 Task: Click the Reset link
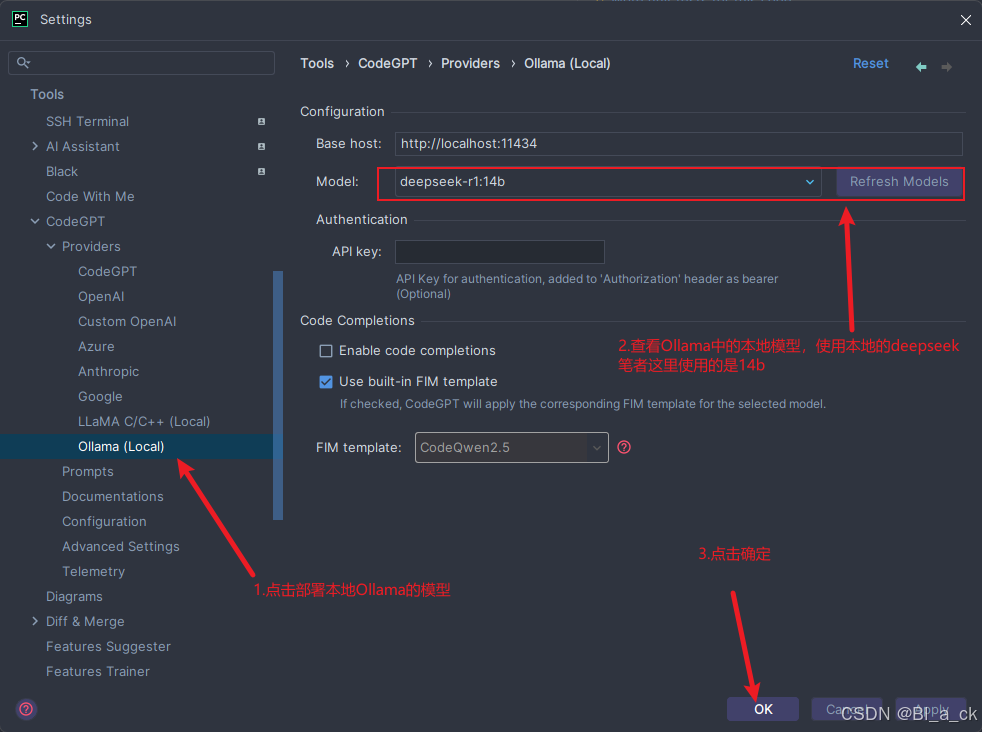tap(871, 63)
